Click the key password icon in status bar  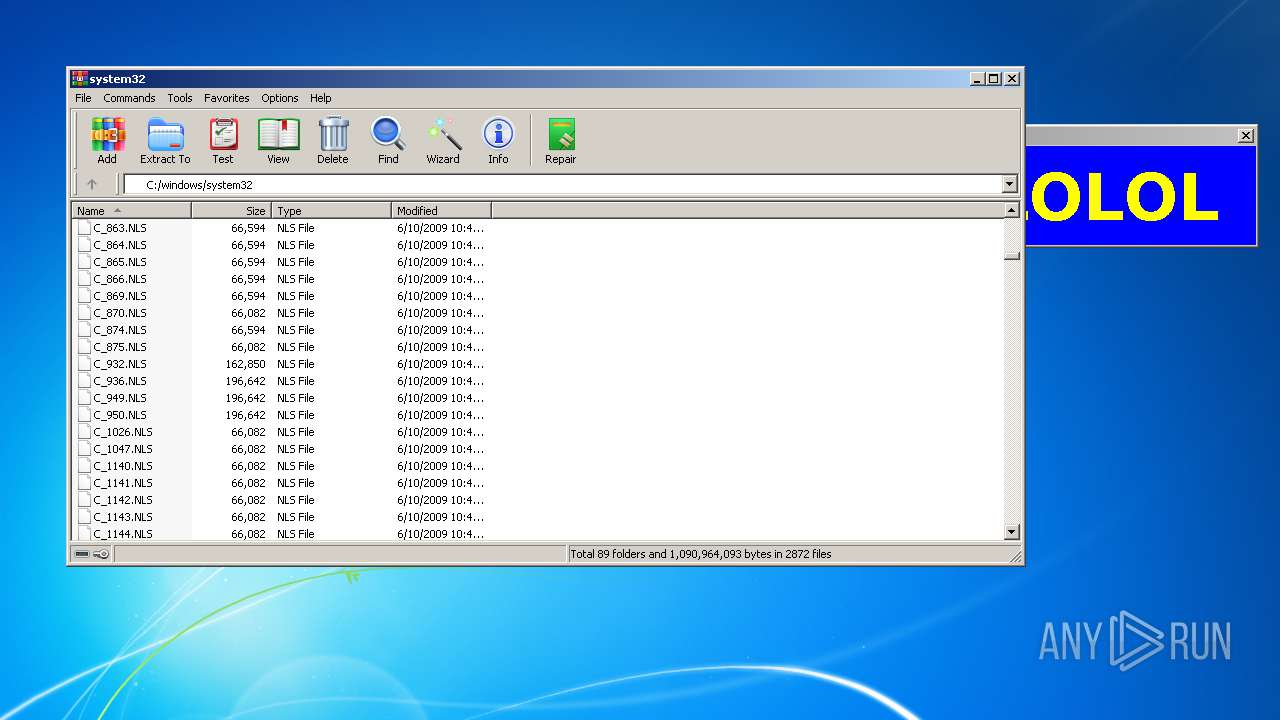[101, 554]
